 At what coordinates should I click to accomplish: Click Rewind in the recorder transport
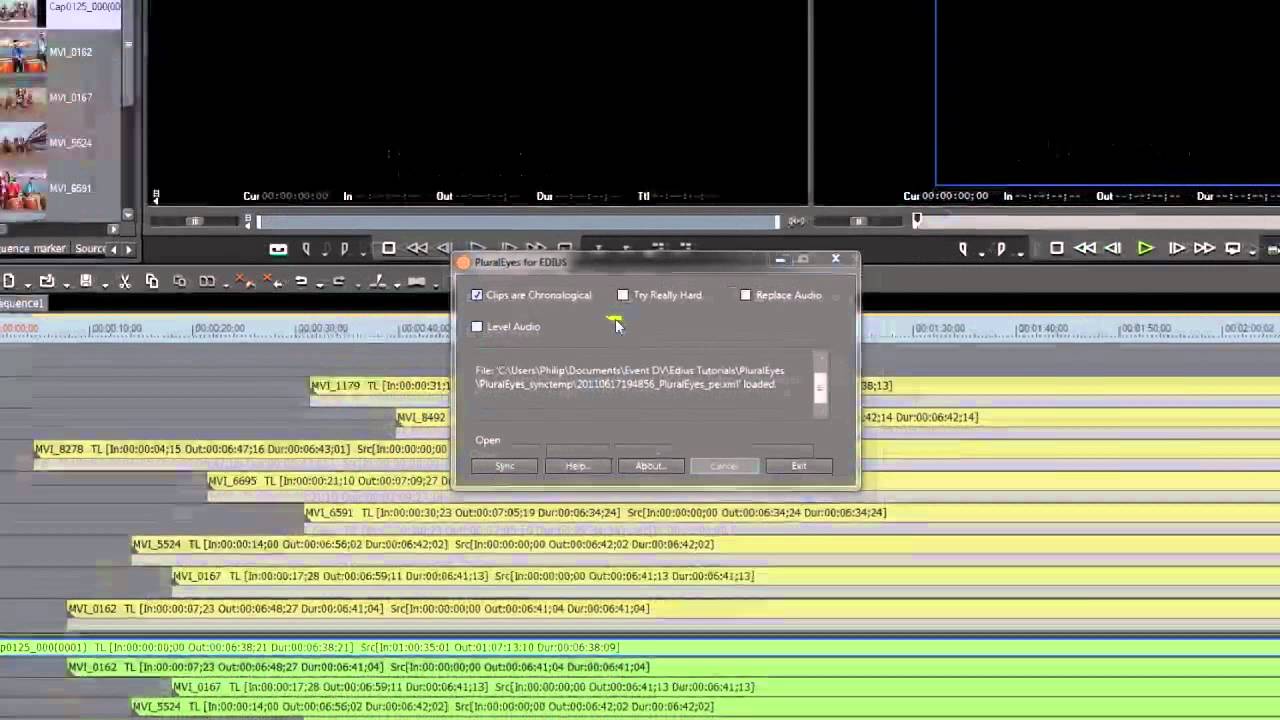point(1085,248)
